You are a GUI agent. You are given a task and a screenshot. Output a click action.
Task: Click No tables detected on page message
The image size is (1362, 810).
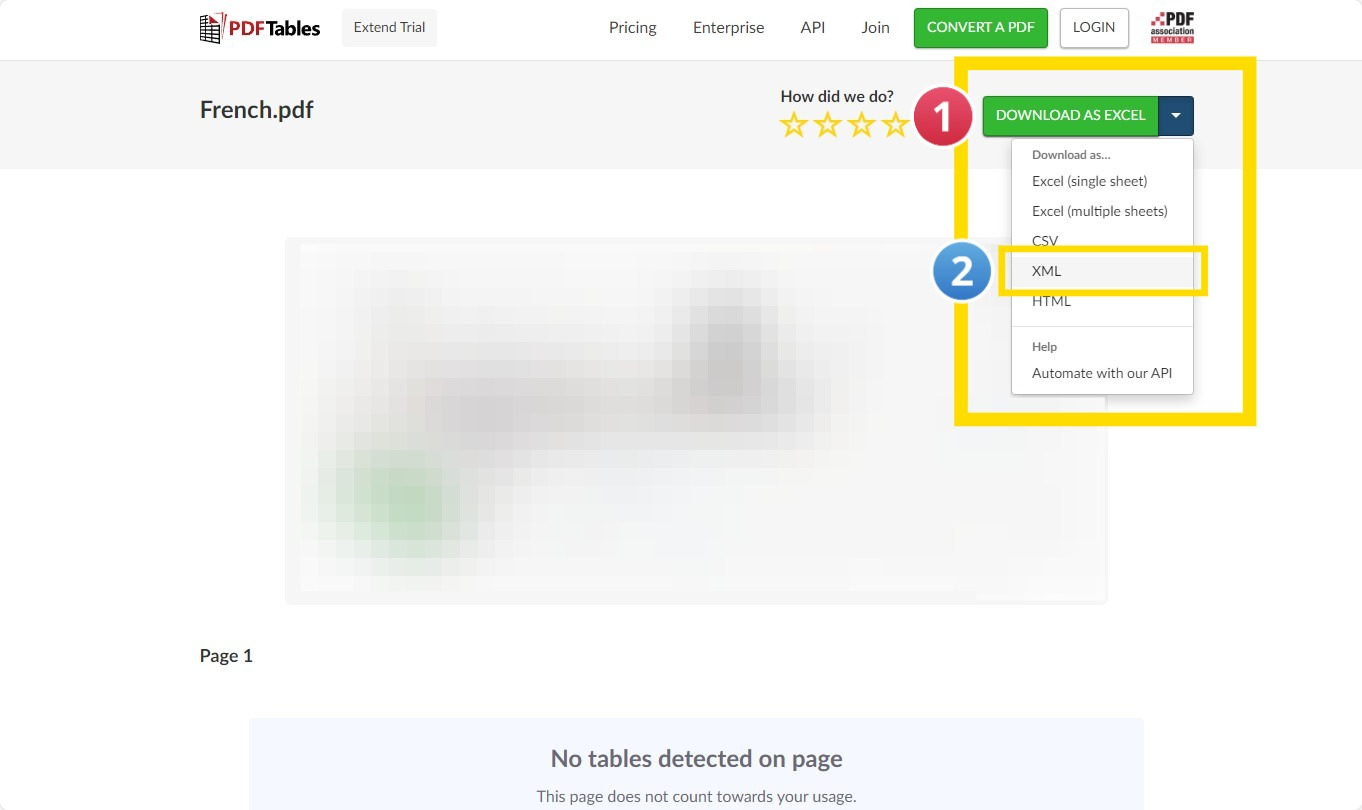(696, 759)
